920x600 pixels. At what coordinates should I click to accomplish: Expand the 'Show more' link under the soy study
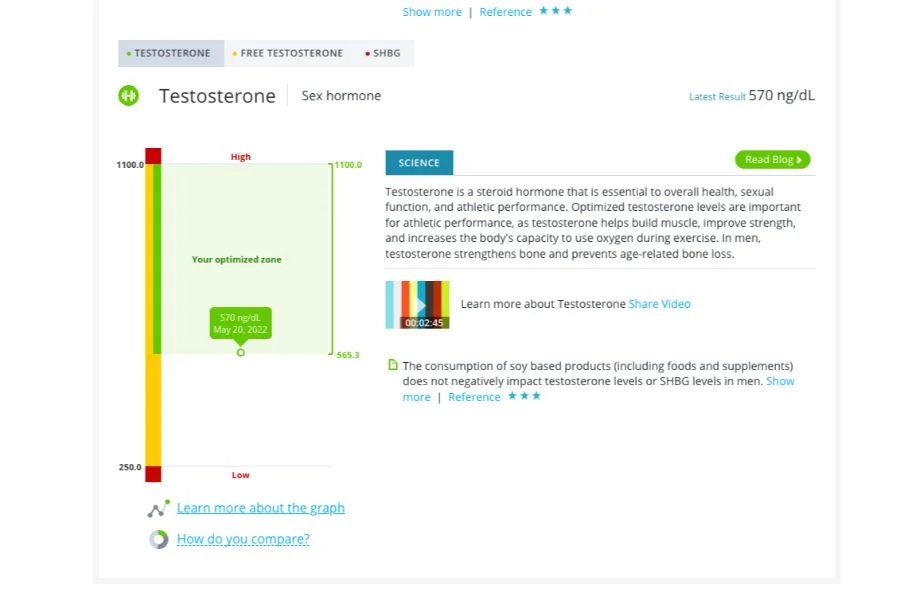pos(780,380)
